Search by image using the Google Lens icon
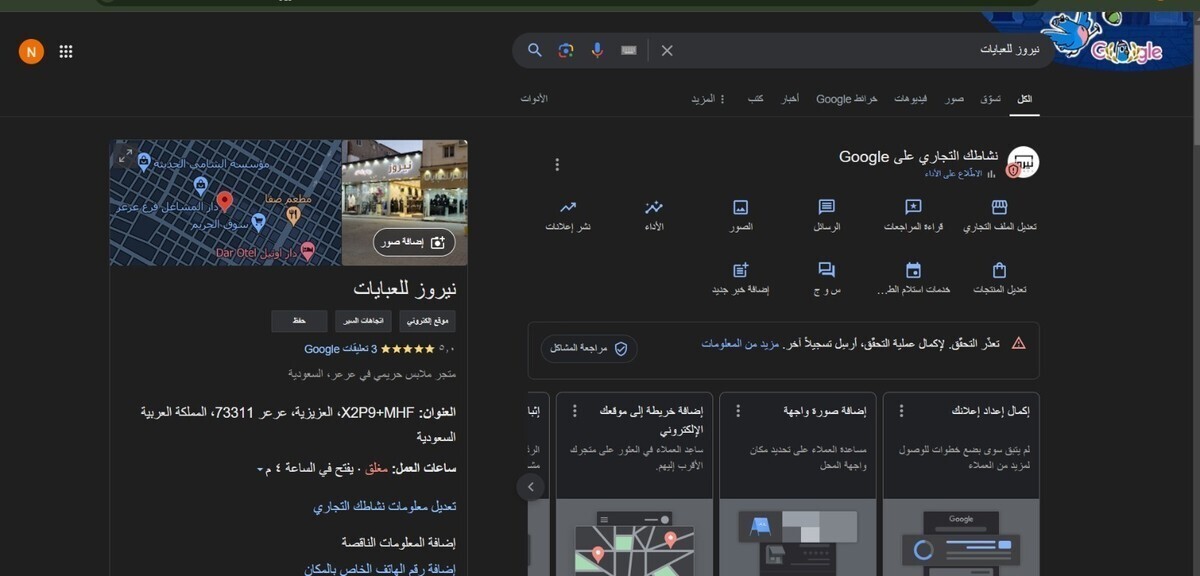 (x=566, y=50)
